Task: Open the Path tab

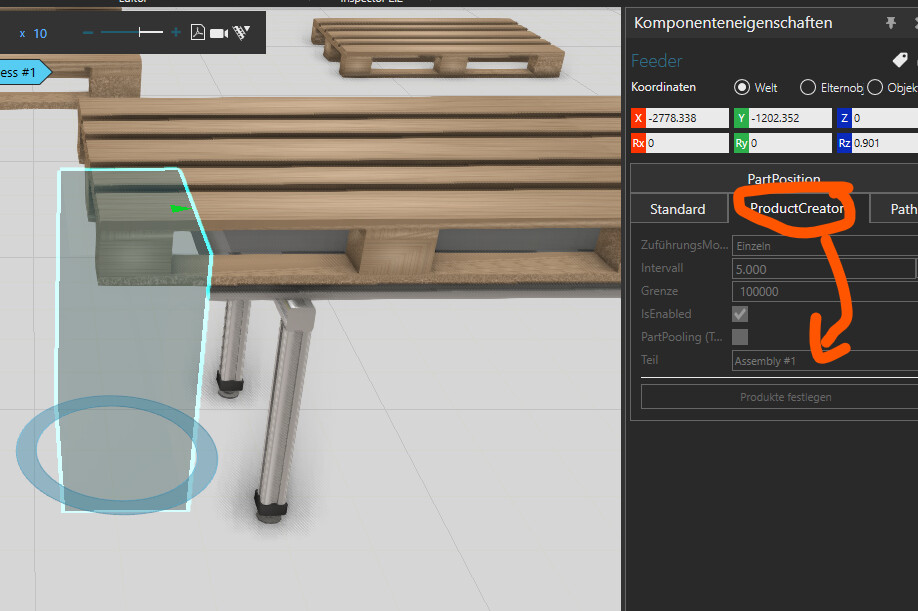Action: tap(896, 209)
